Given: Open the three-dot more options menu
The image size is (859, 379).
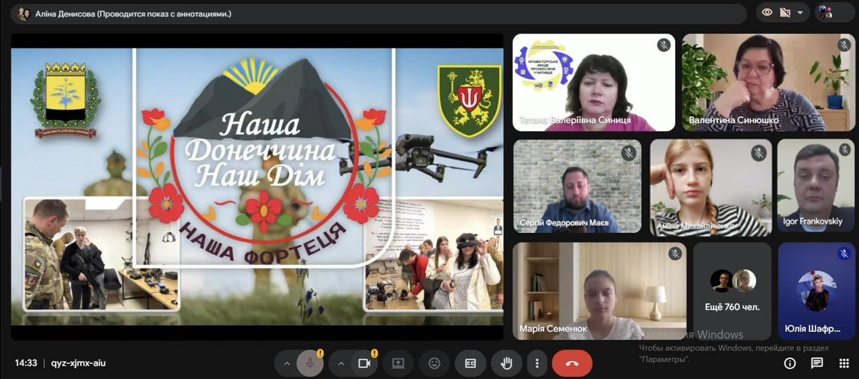Looking at the screenshot, I should tap(537, 363).
